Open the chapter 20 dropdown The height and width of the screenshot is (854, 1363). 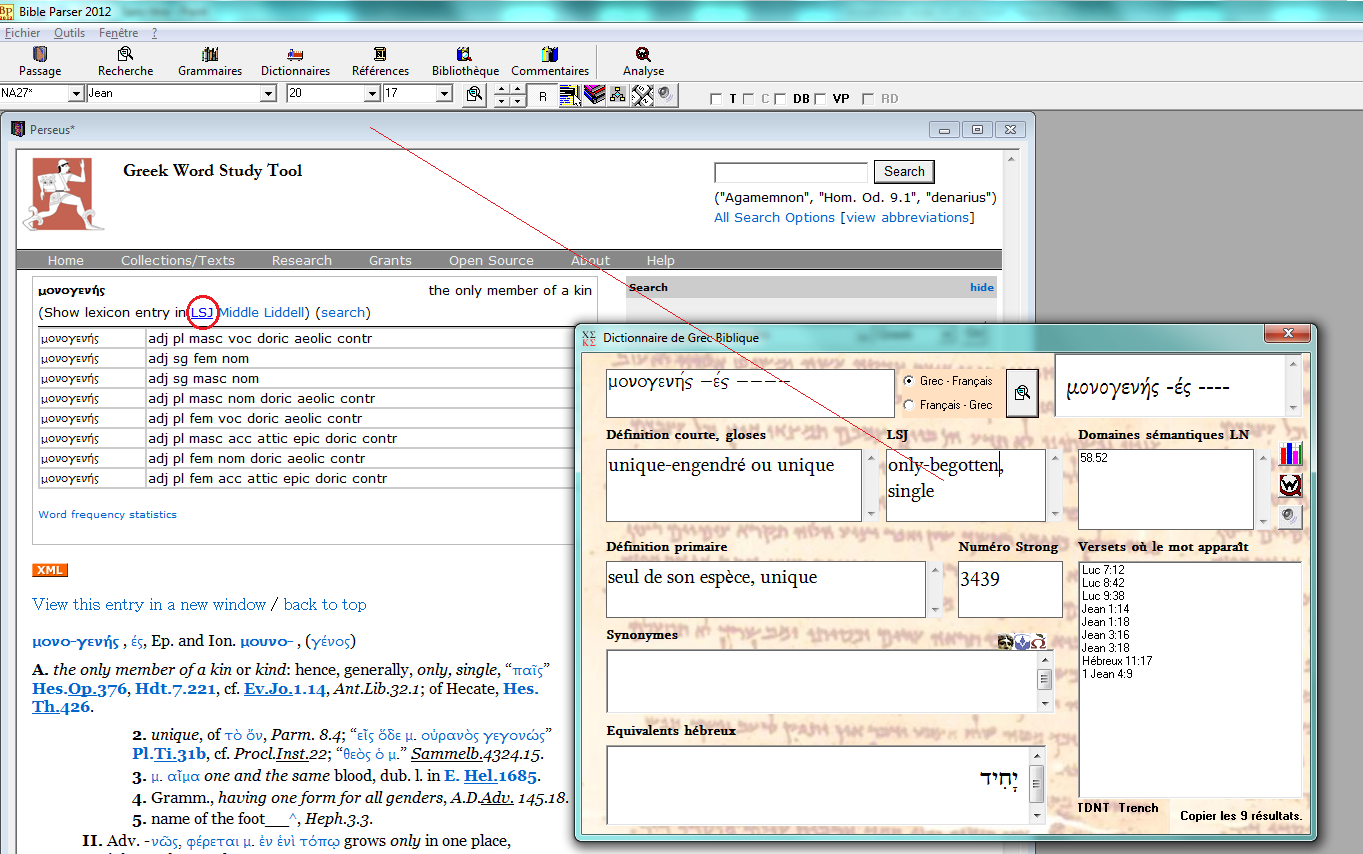pyautogui.click(x=372, y=93)
